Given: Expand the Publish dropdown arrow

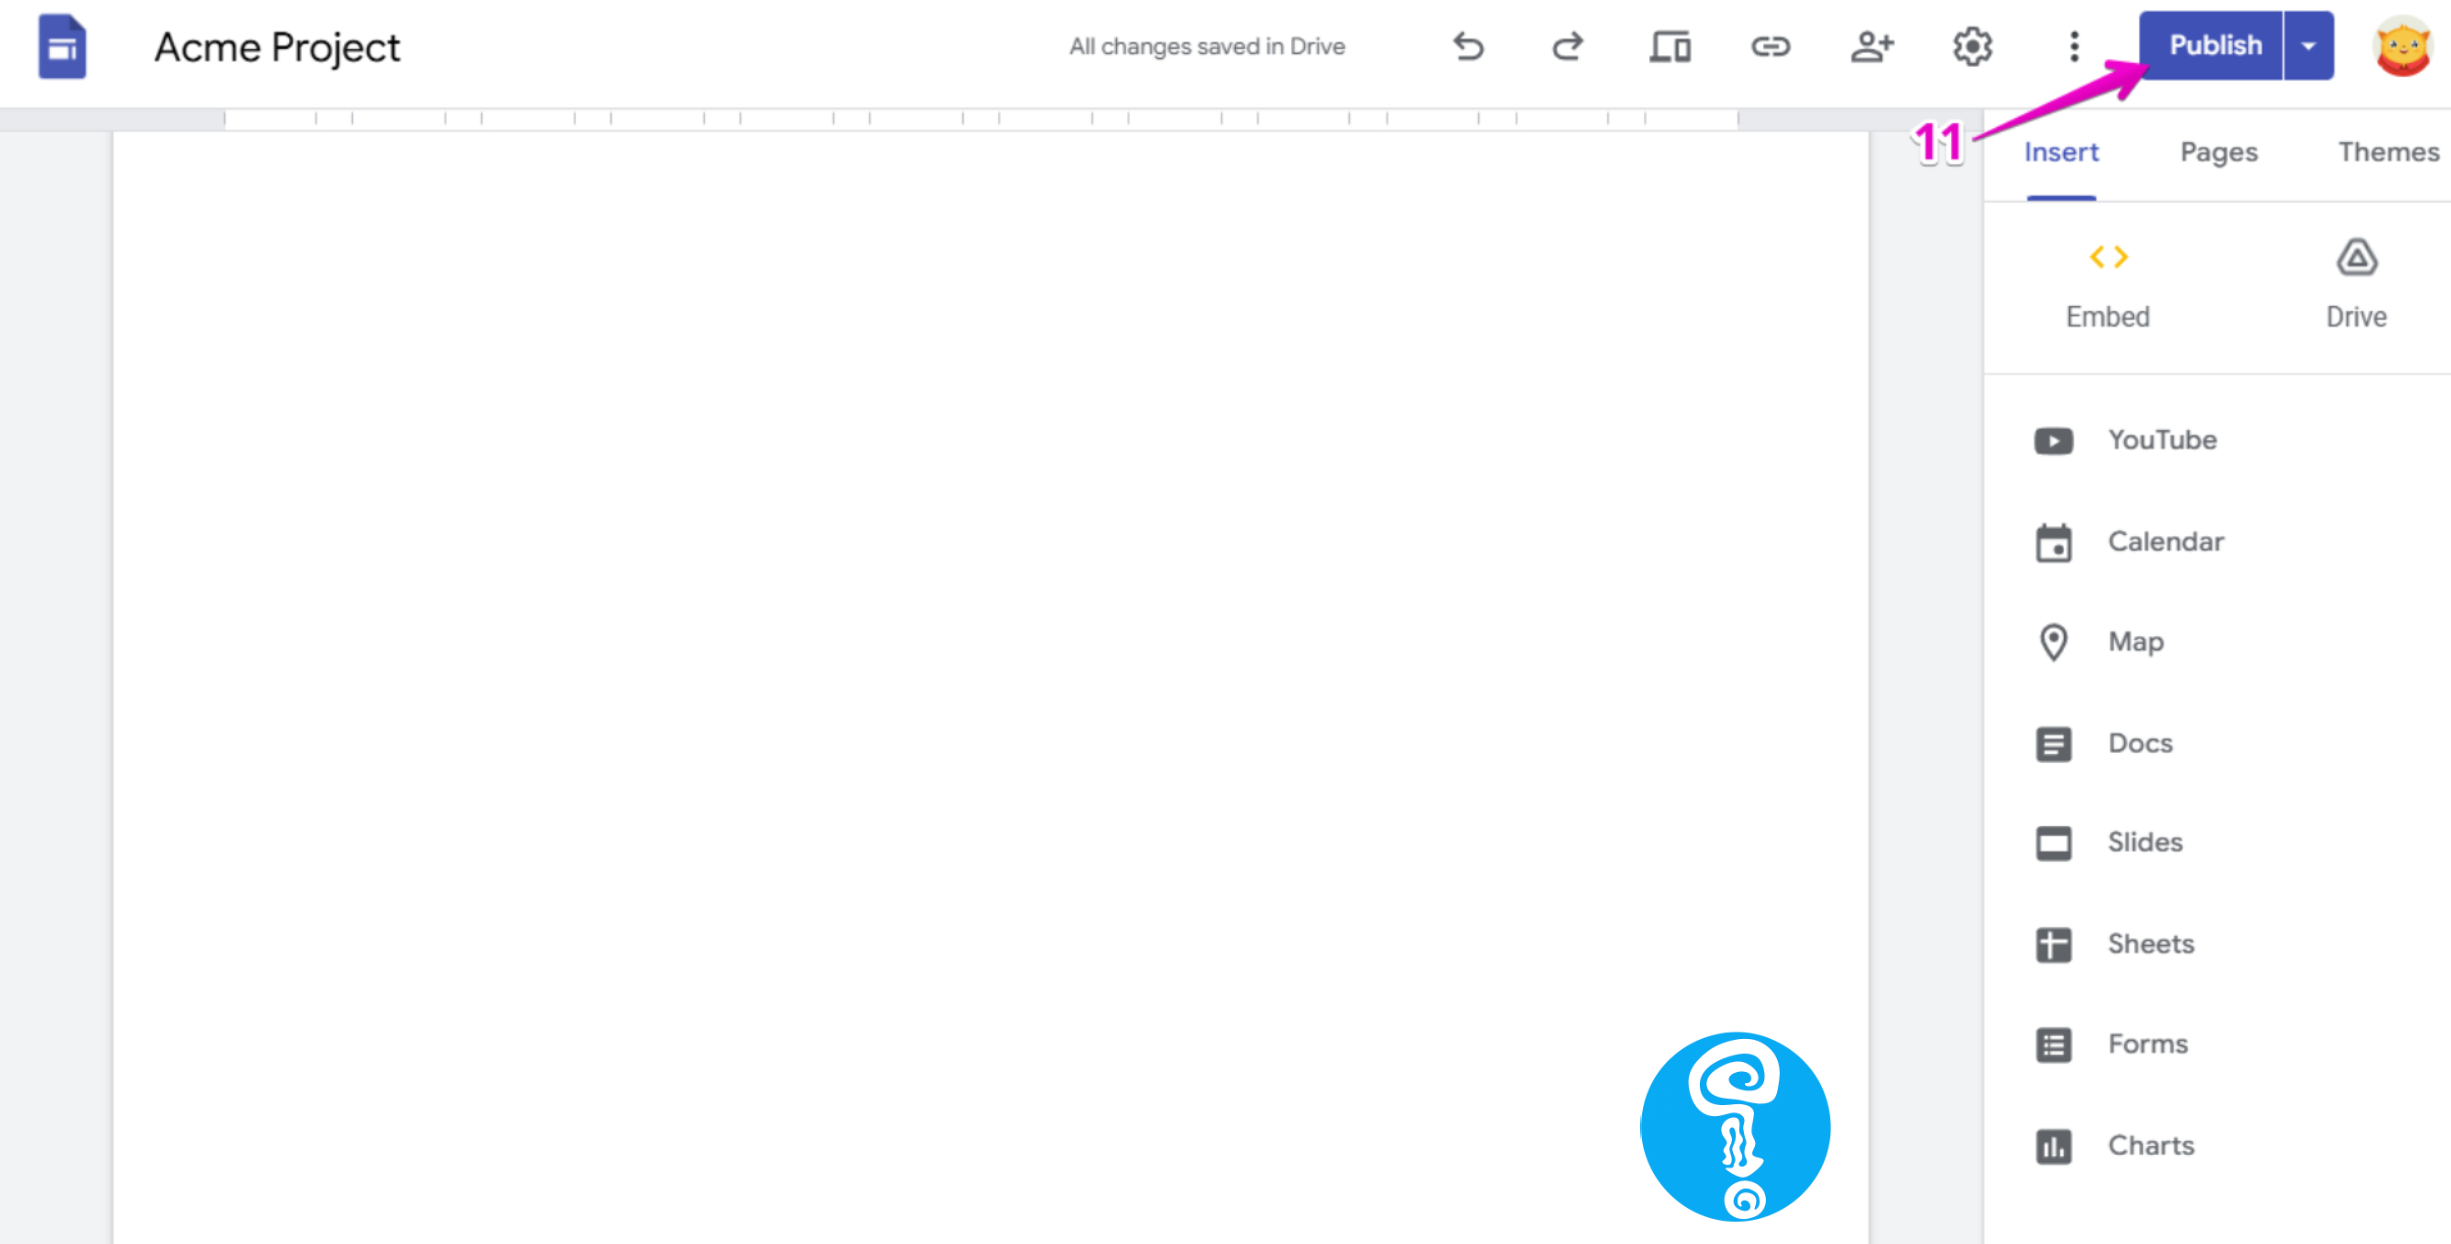Looking at the screenshot, I should coord(2309,46).
